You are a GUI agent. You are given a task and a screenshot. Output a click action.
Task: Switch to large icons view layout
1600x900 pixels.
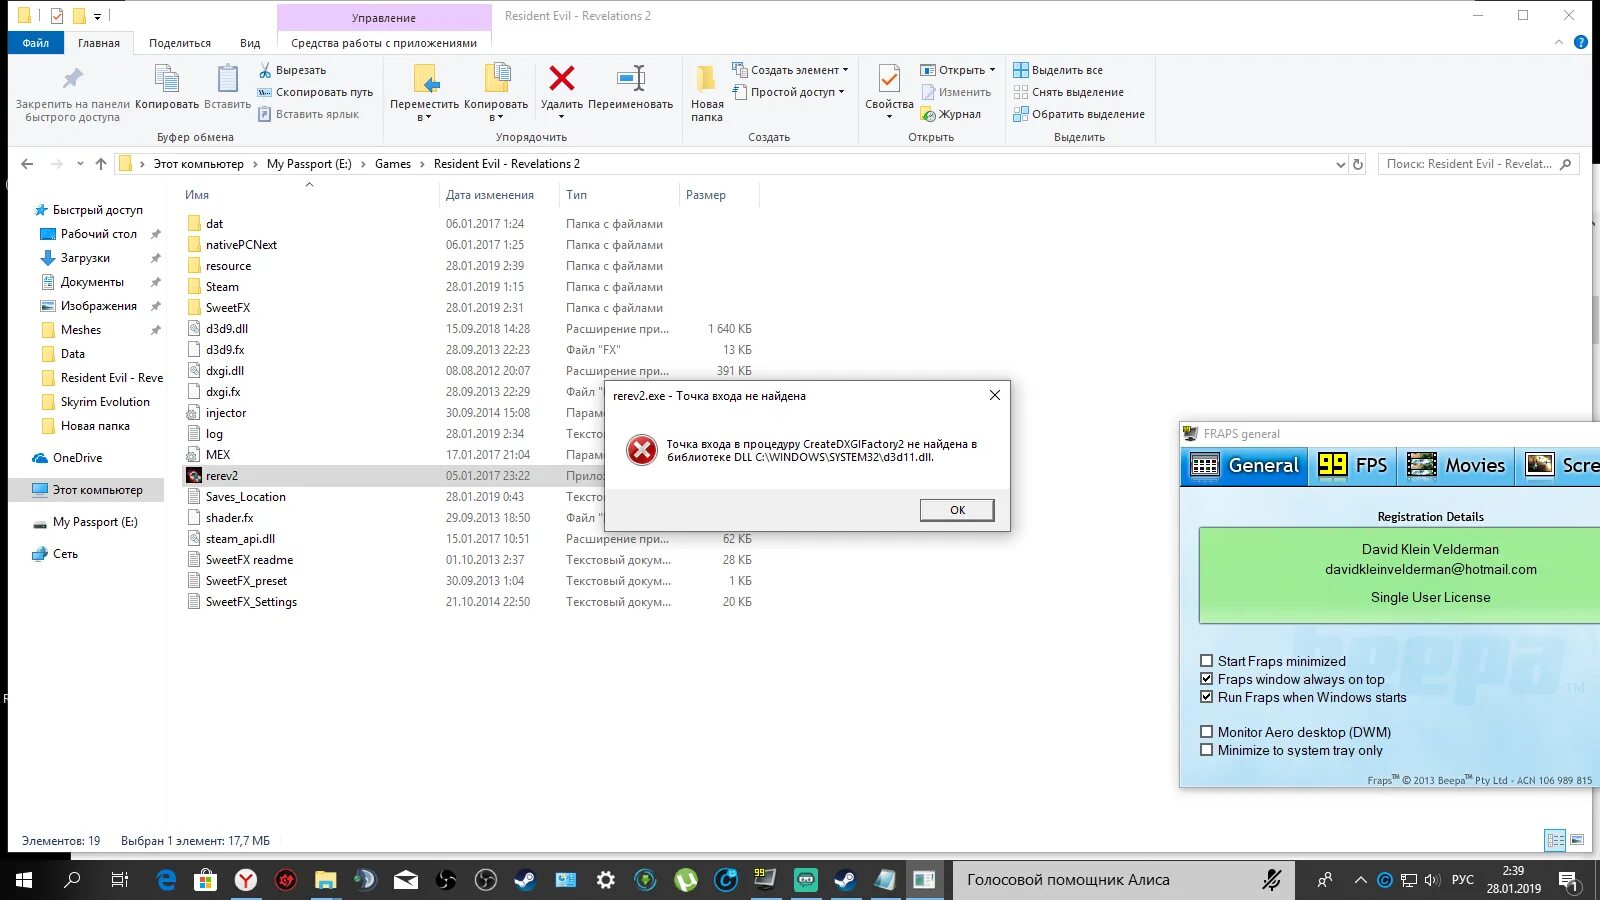(x=1577, y=840)
